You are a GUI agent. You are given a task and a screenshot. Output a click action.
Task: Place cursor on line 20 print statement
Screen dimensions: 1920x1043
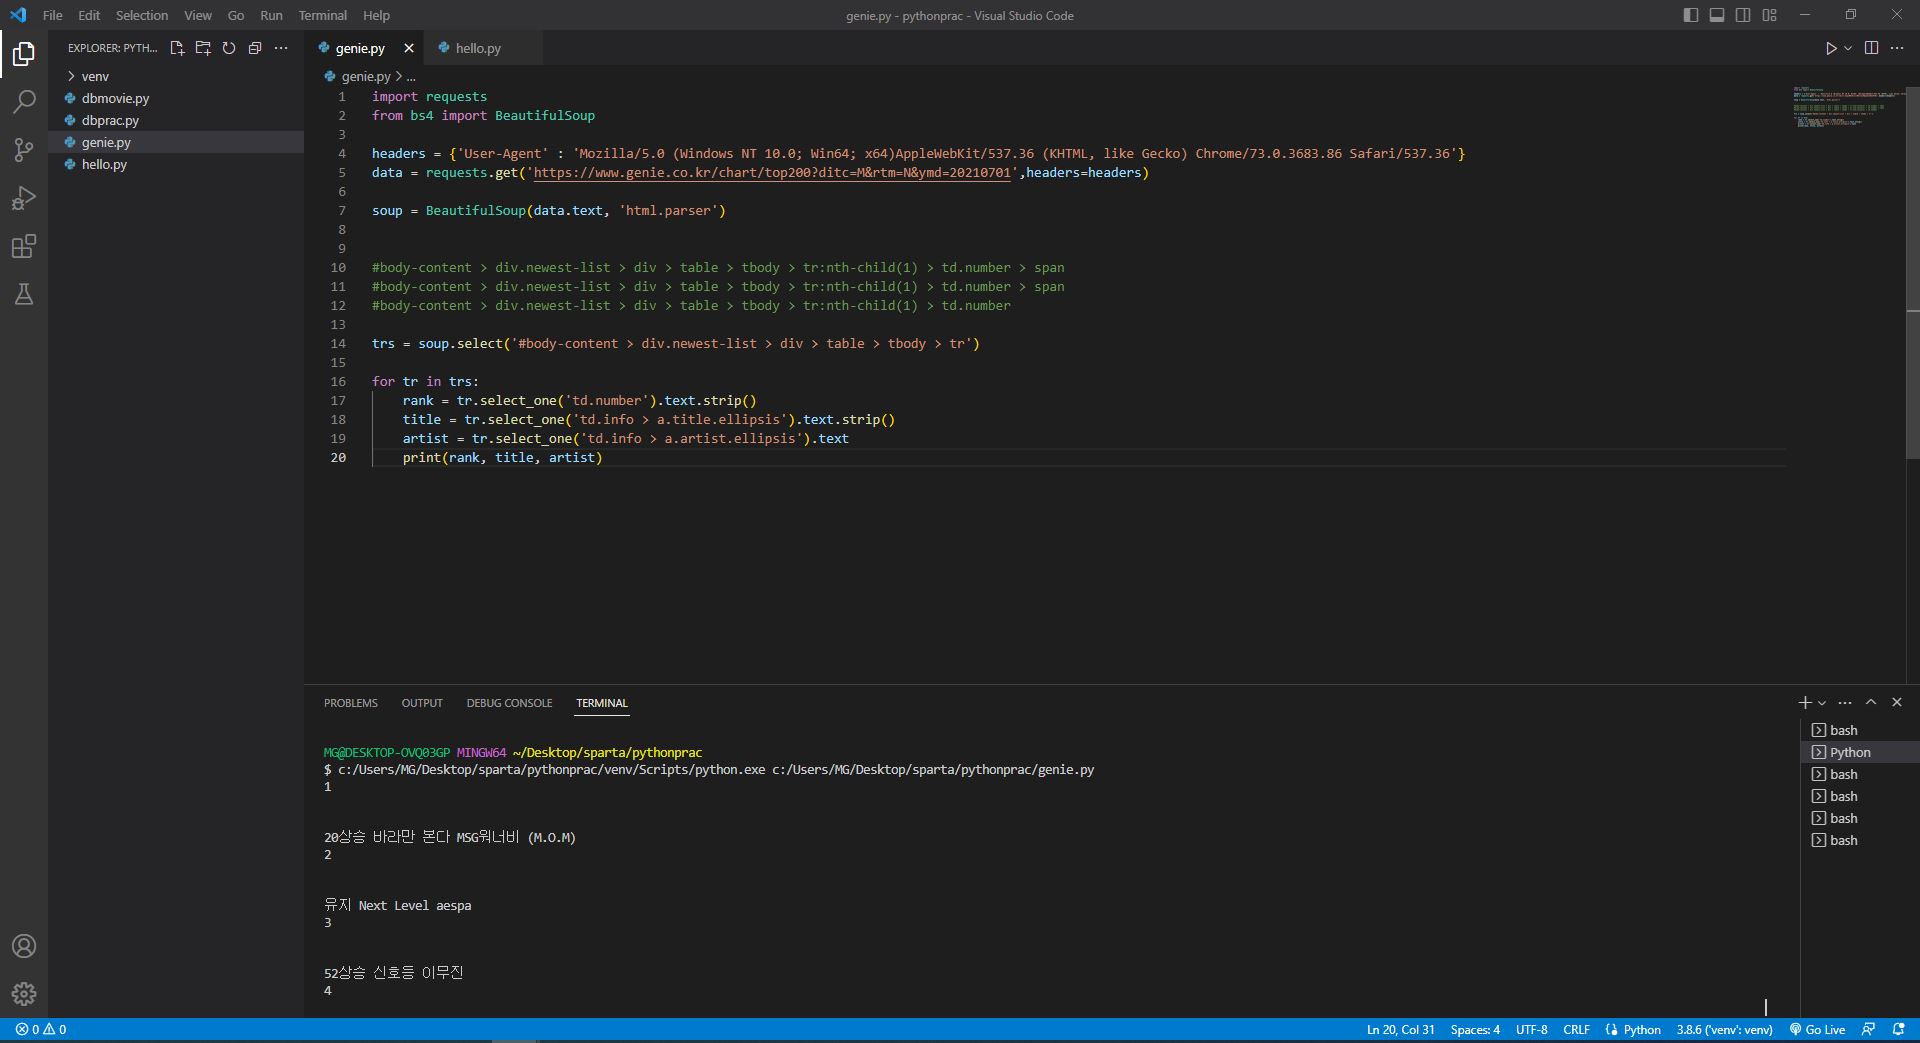point(502,458)
